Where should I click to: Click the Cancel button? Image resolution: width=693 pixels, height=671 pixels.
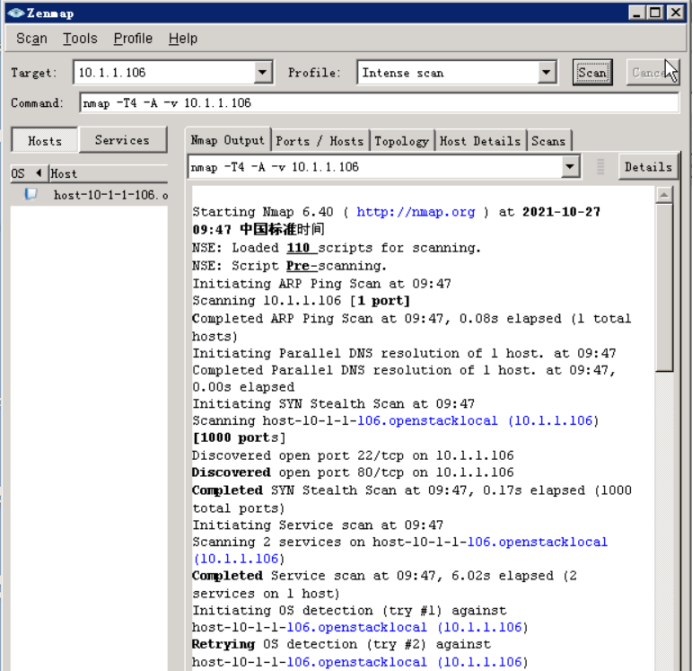tap(652, 72)
